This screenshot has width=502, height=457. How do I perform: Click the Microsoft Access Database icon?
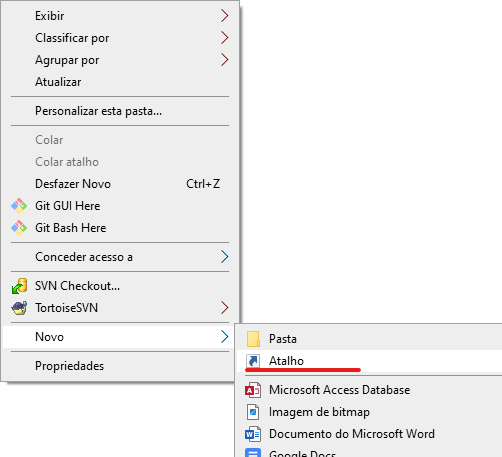coord(253,390)
